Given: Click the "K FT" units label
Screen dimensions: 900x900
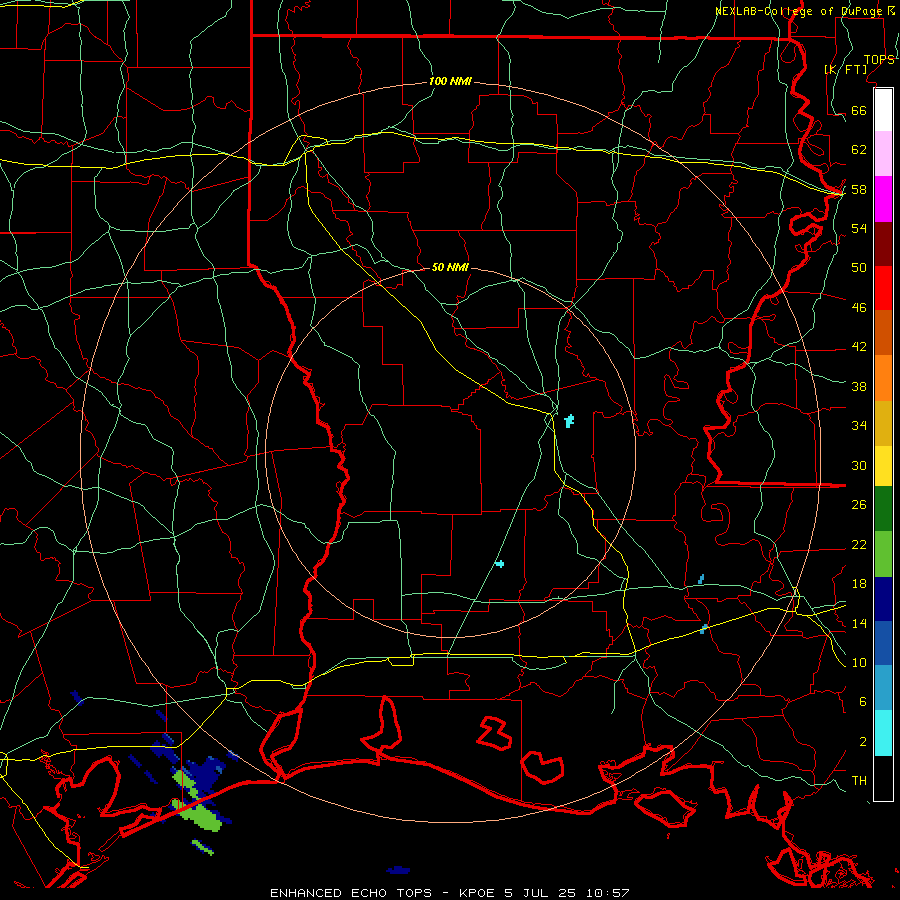Looking at the screenshot, I should 845,69.
